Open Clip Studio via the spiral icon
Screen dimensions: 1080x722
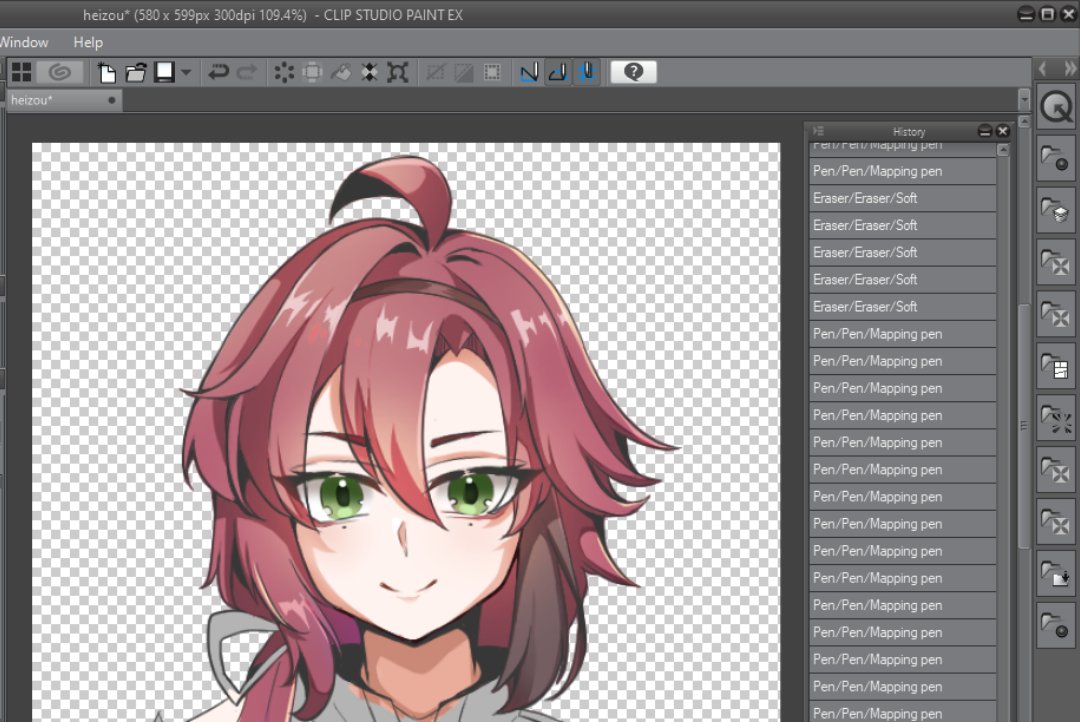(x=60, y=72)
